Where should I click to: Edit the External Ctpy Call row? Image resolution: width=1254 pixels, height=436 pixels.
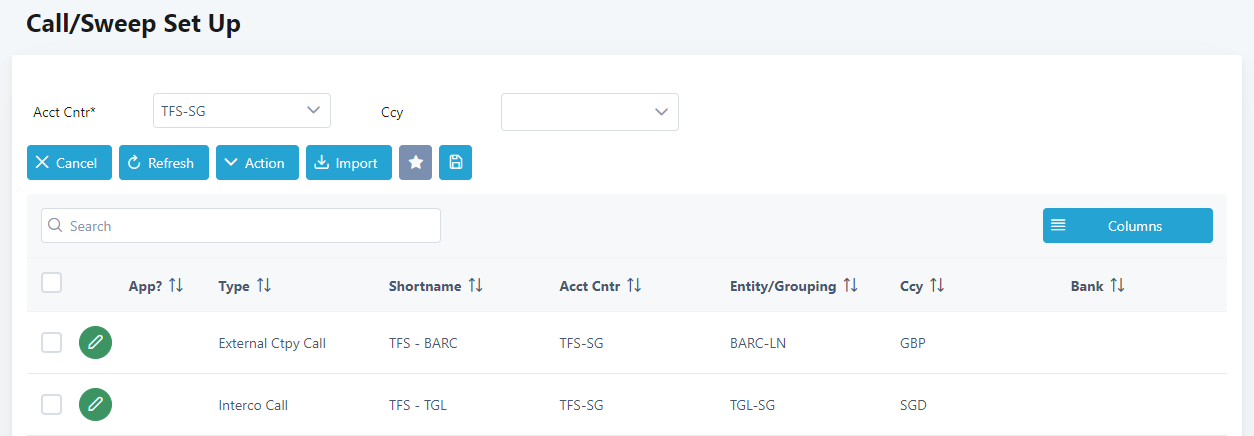(x=95, y=343)
